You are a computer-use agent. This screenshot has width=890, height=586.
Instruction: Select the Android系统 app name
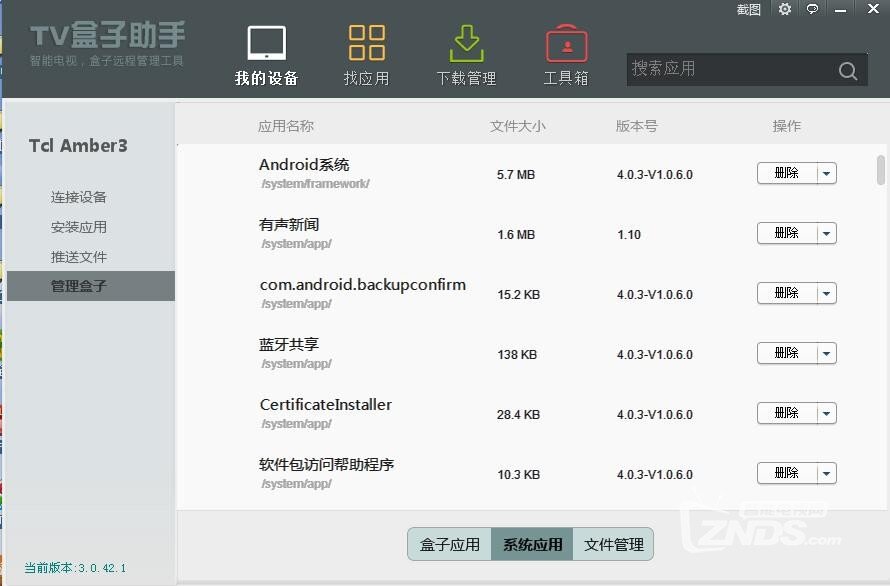[x=304, y=165]
